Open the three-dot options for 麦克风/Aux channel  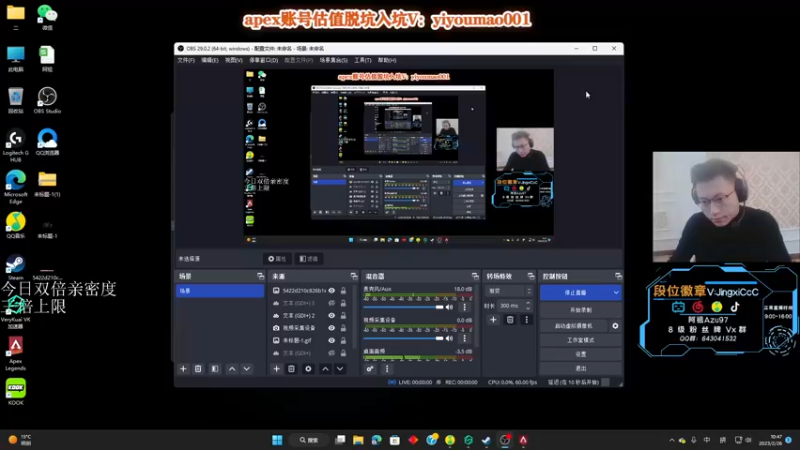point(464,307)
